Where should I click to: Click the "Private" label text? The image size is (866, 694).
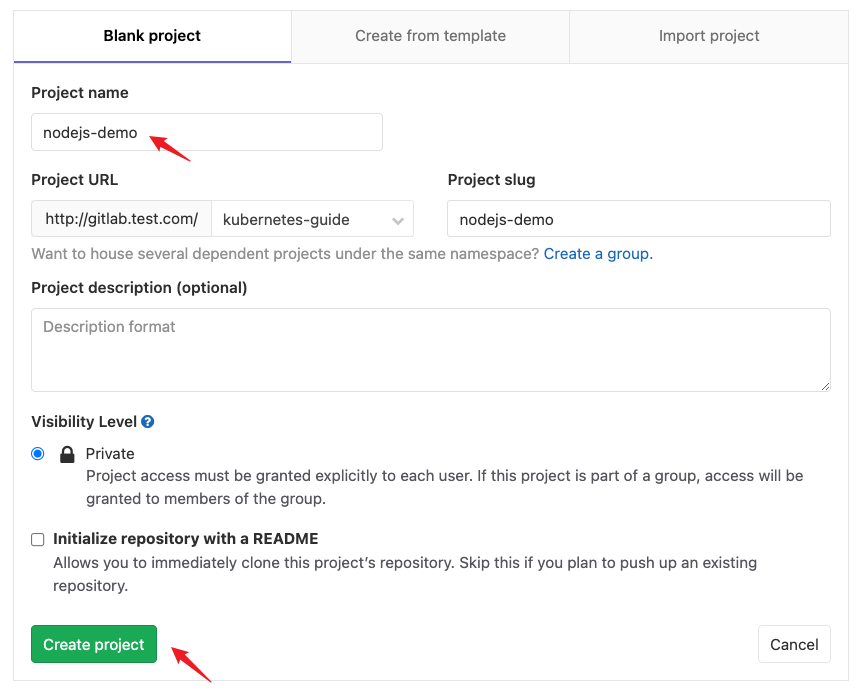[110, 454]
